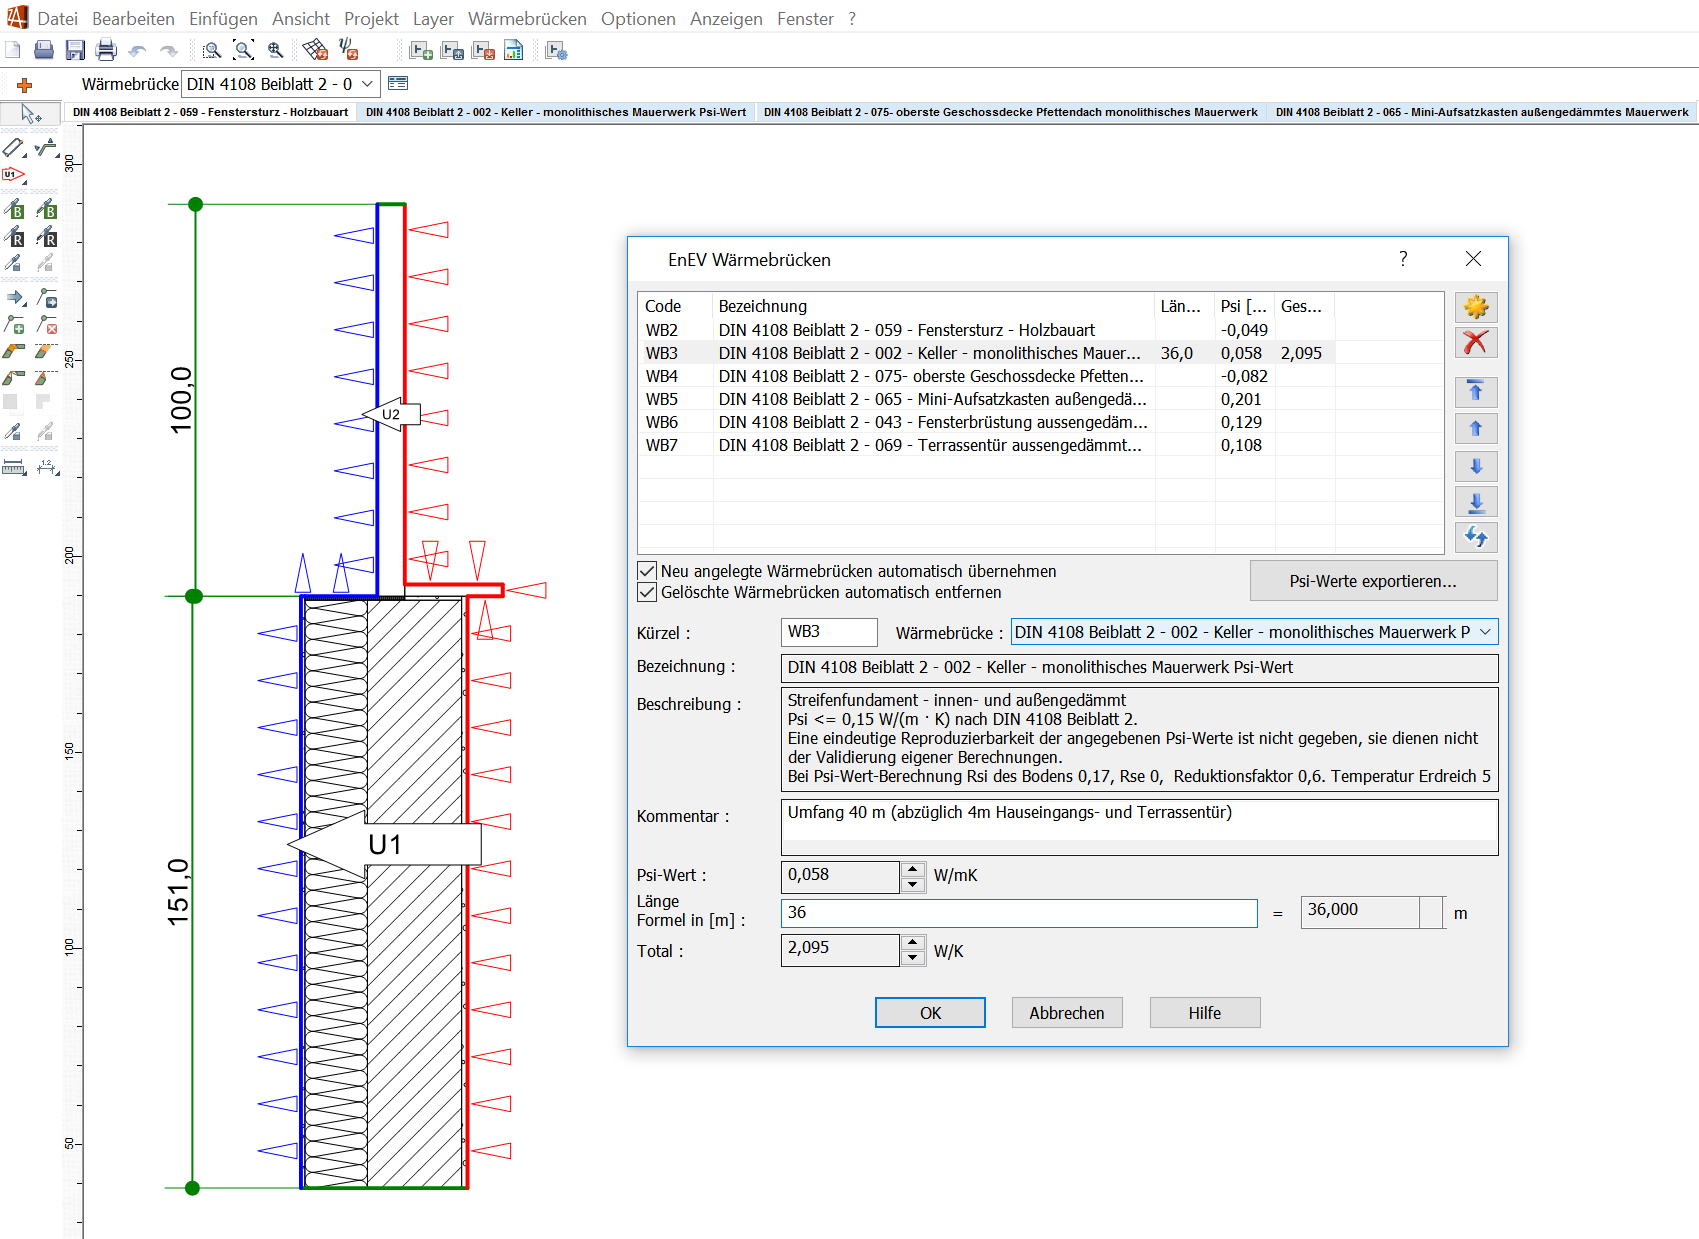Open the Projekt menu
Image resolution: width=1699 pixels, height=1239 pixels.
[x=371, y=19]
